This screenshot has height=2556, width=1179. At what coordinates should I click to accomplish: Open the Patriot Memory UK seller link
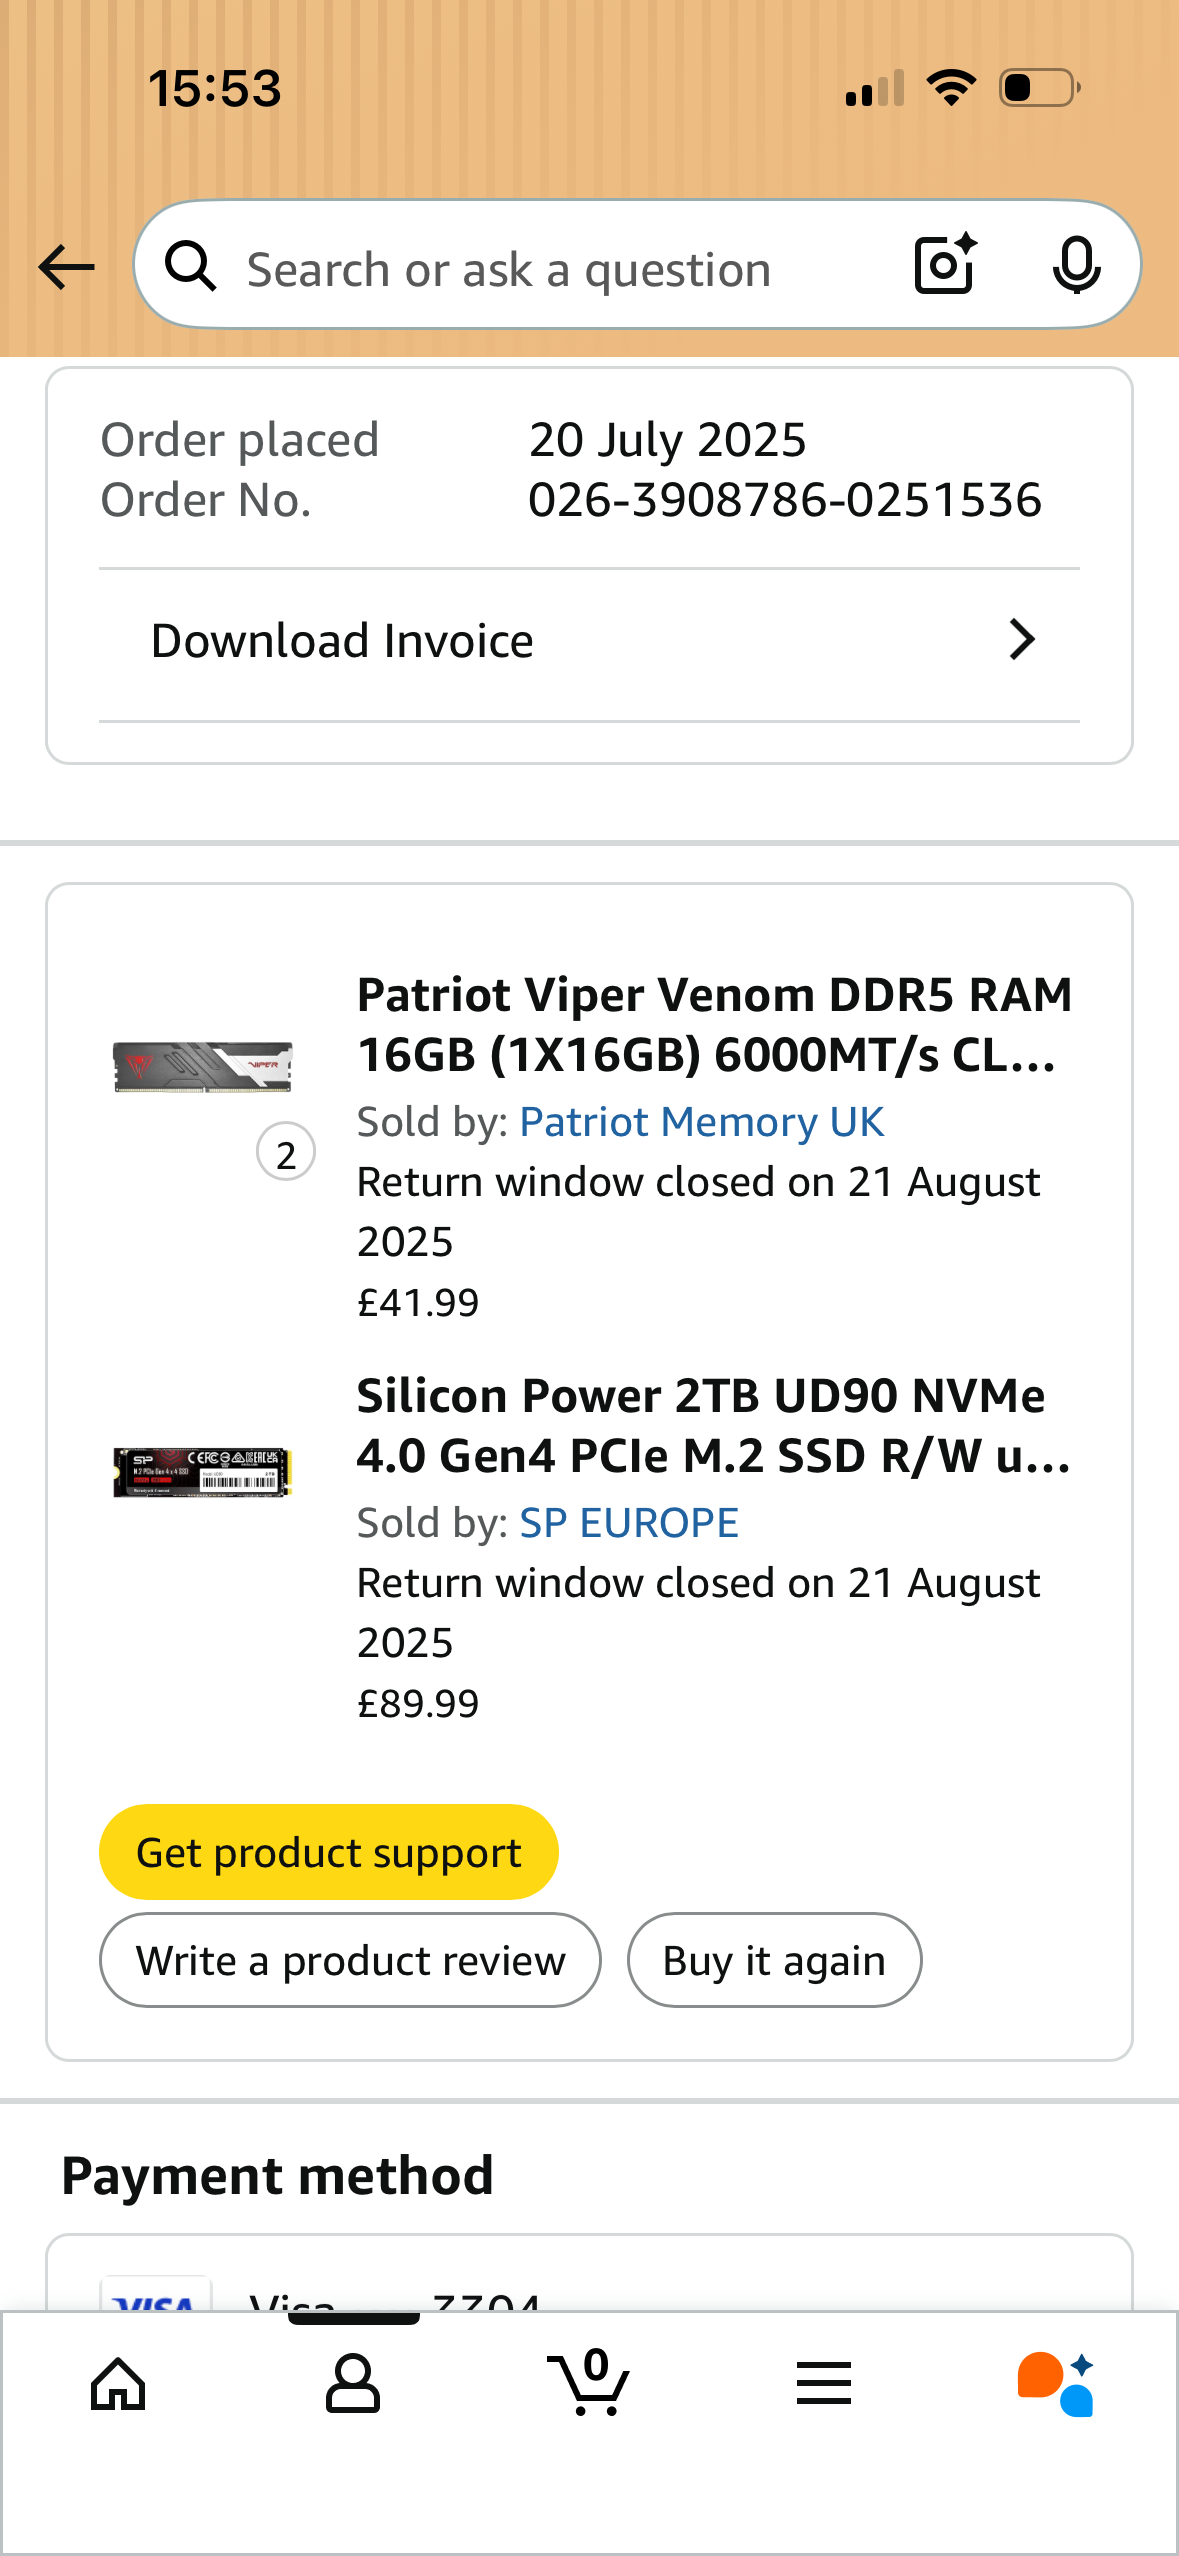pos(701,1123)
